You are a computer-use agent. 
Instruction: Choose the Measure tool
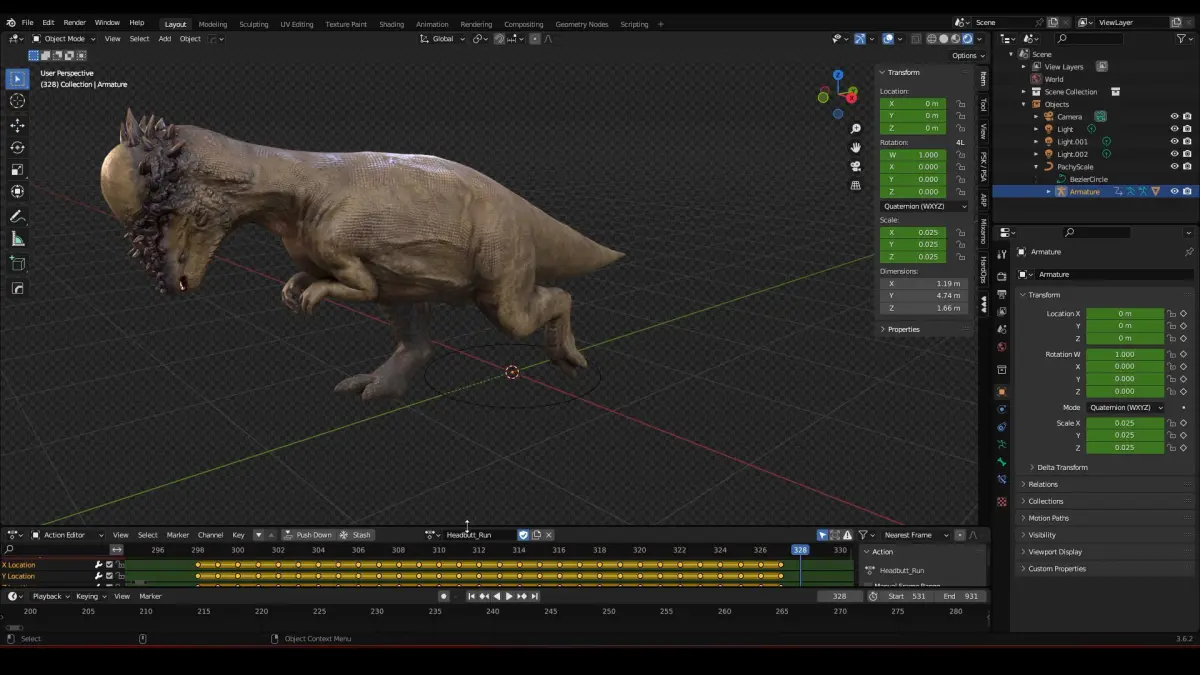coord(17,239)
